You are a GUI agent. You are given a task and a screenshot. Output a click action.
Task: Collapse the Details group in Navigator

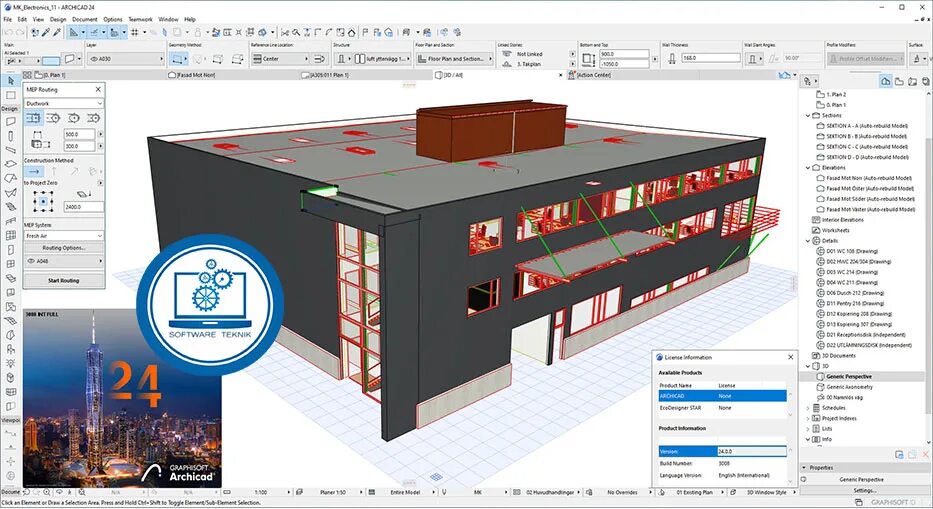pos(807,241)
